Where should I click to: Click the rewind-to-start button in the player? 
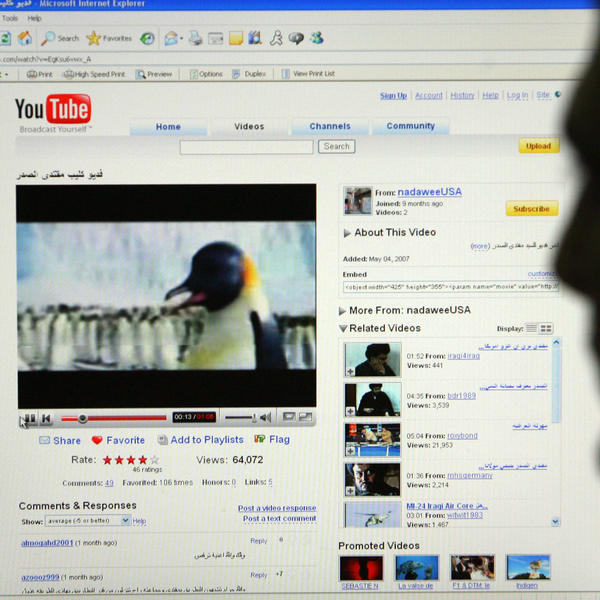click(x=46, y=418)
